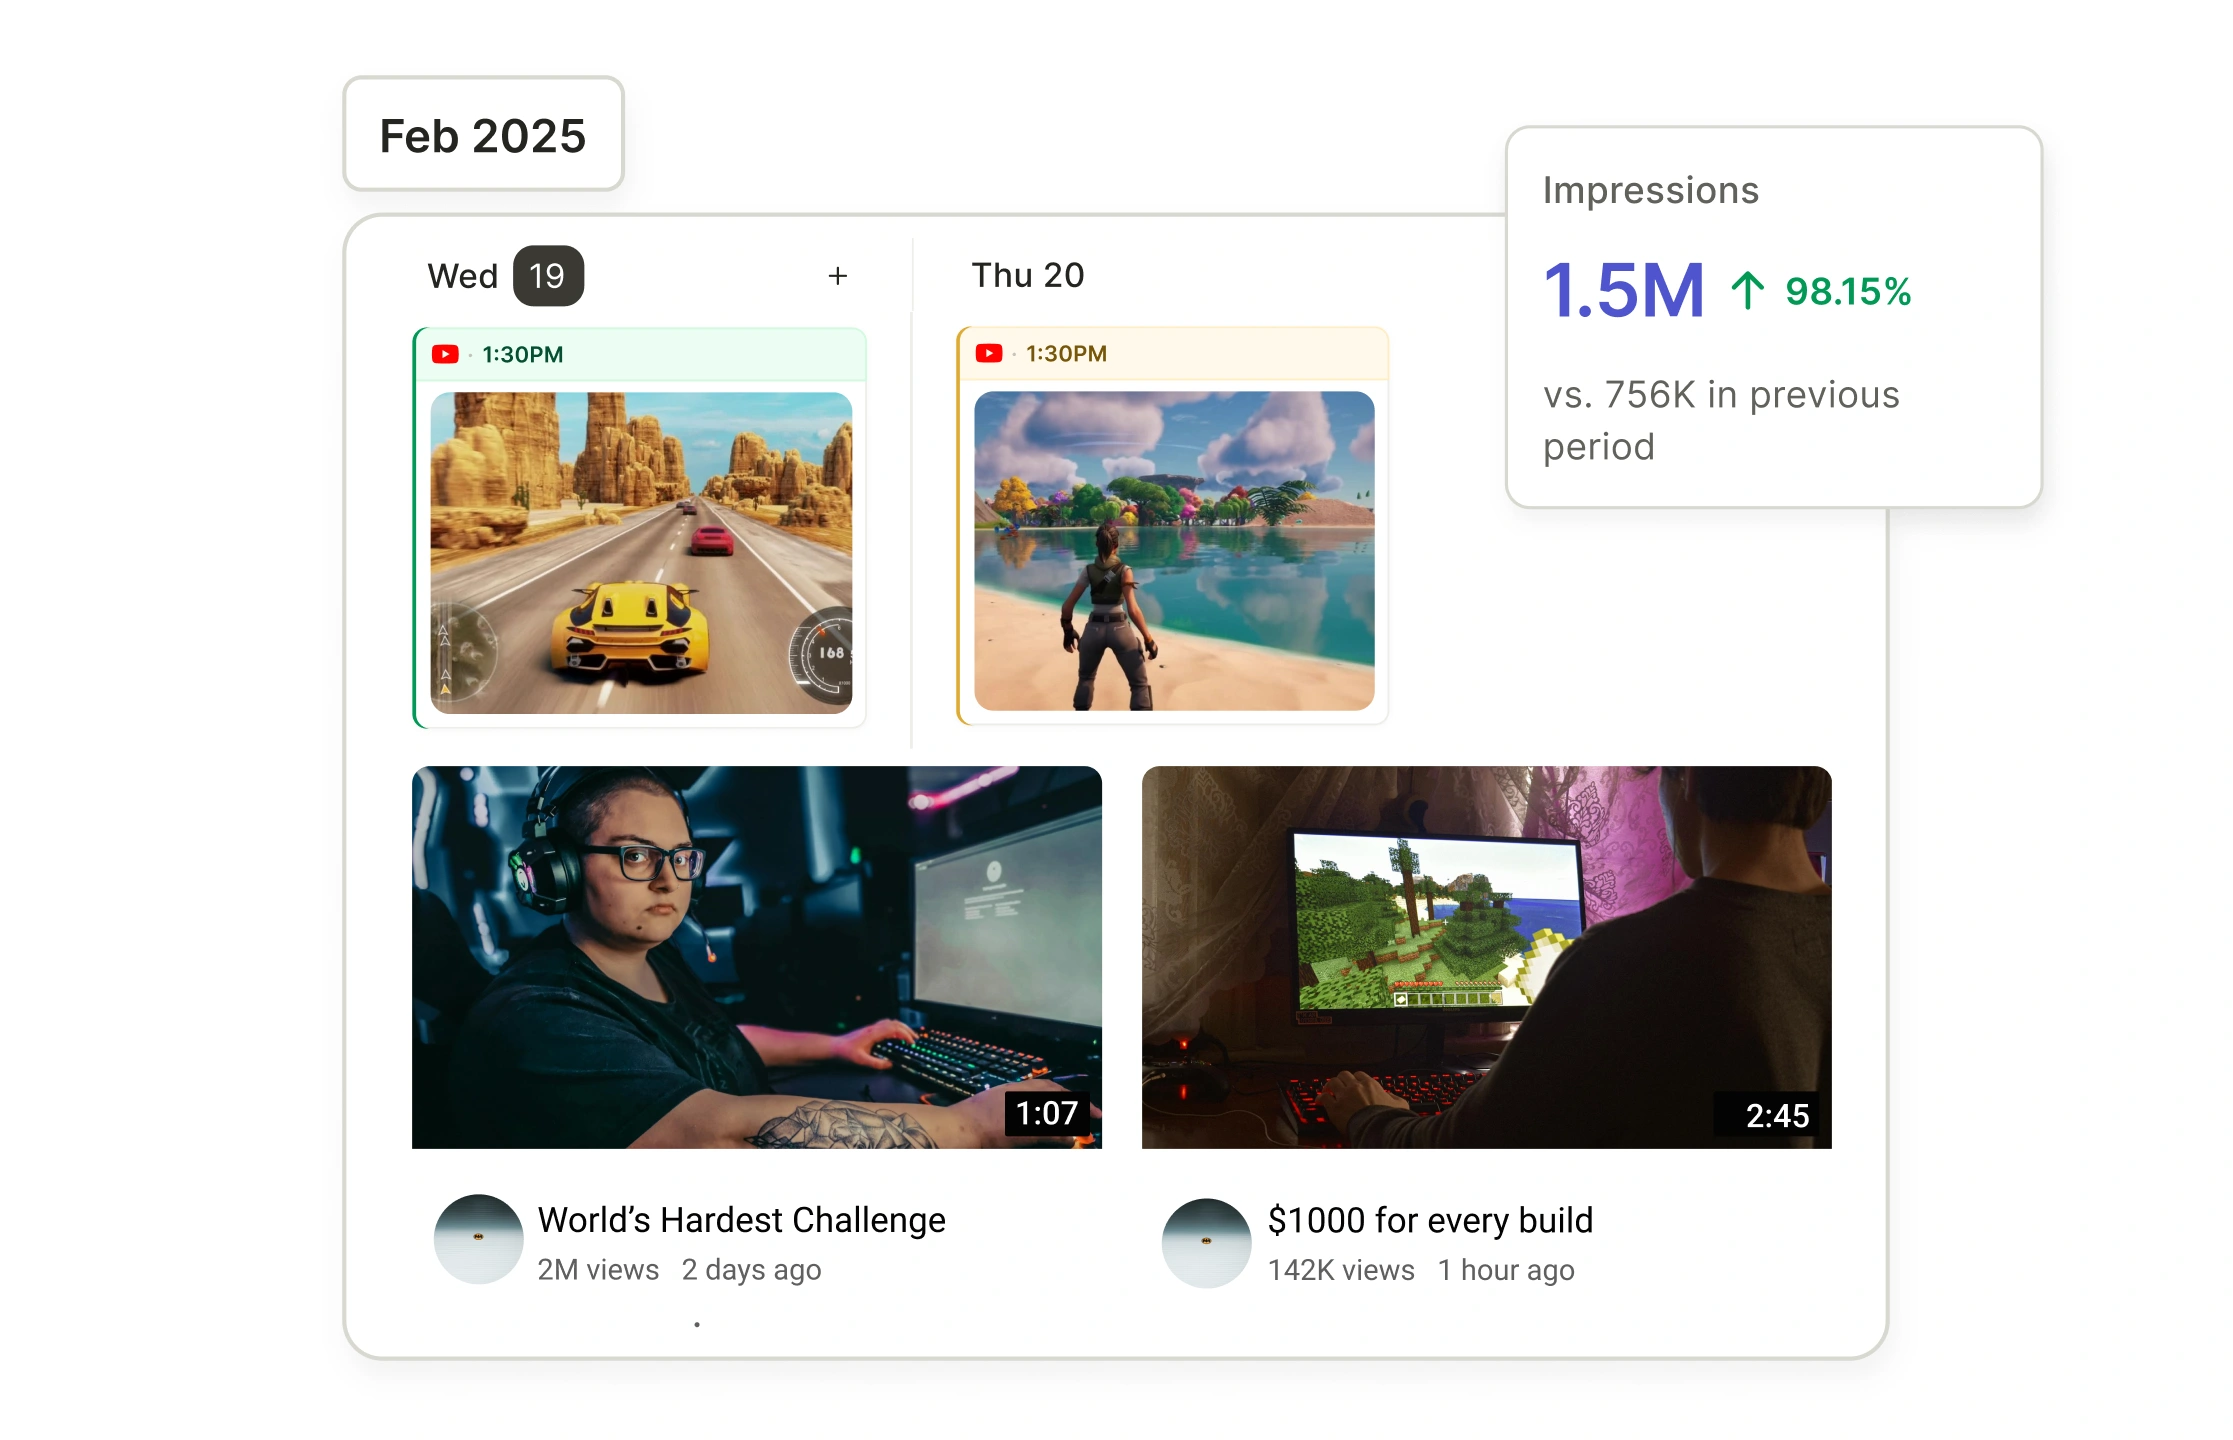
Task: Open the Feb 2025 month selector
Action: [x=483, y=135]
